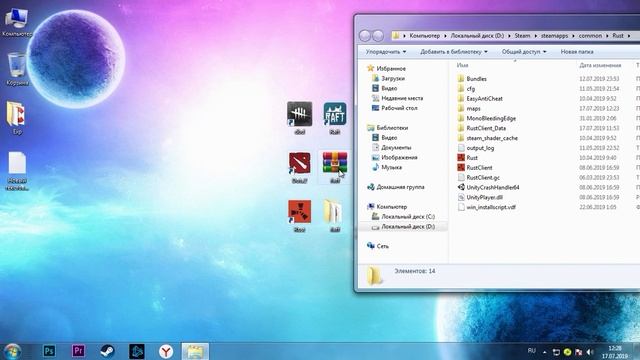Click the Windows Start button

click(x=12, y=351)
